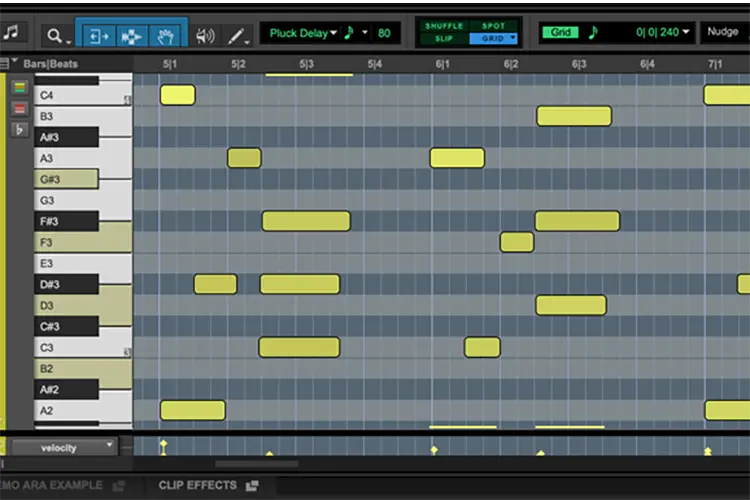Viewport: 750px width, 500px height.
Task: Click the velocity stalk at 5|1
Action: (x=164, y=447)
